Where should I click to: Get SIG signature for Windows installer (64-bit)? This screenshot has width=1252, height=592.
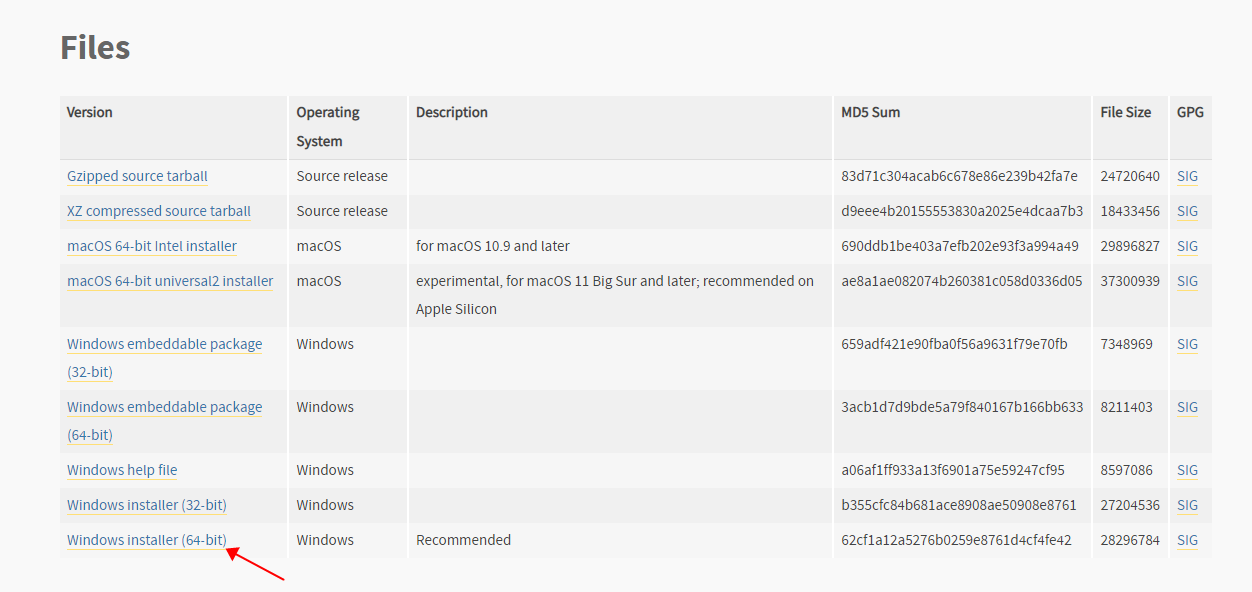click(x=1187, y=540)
